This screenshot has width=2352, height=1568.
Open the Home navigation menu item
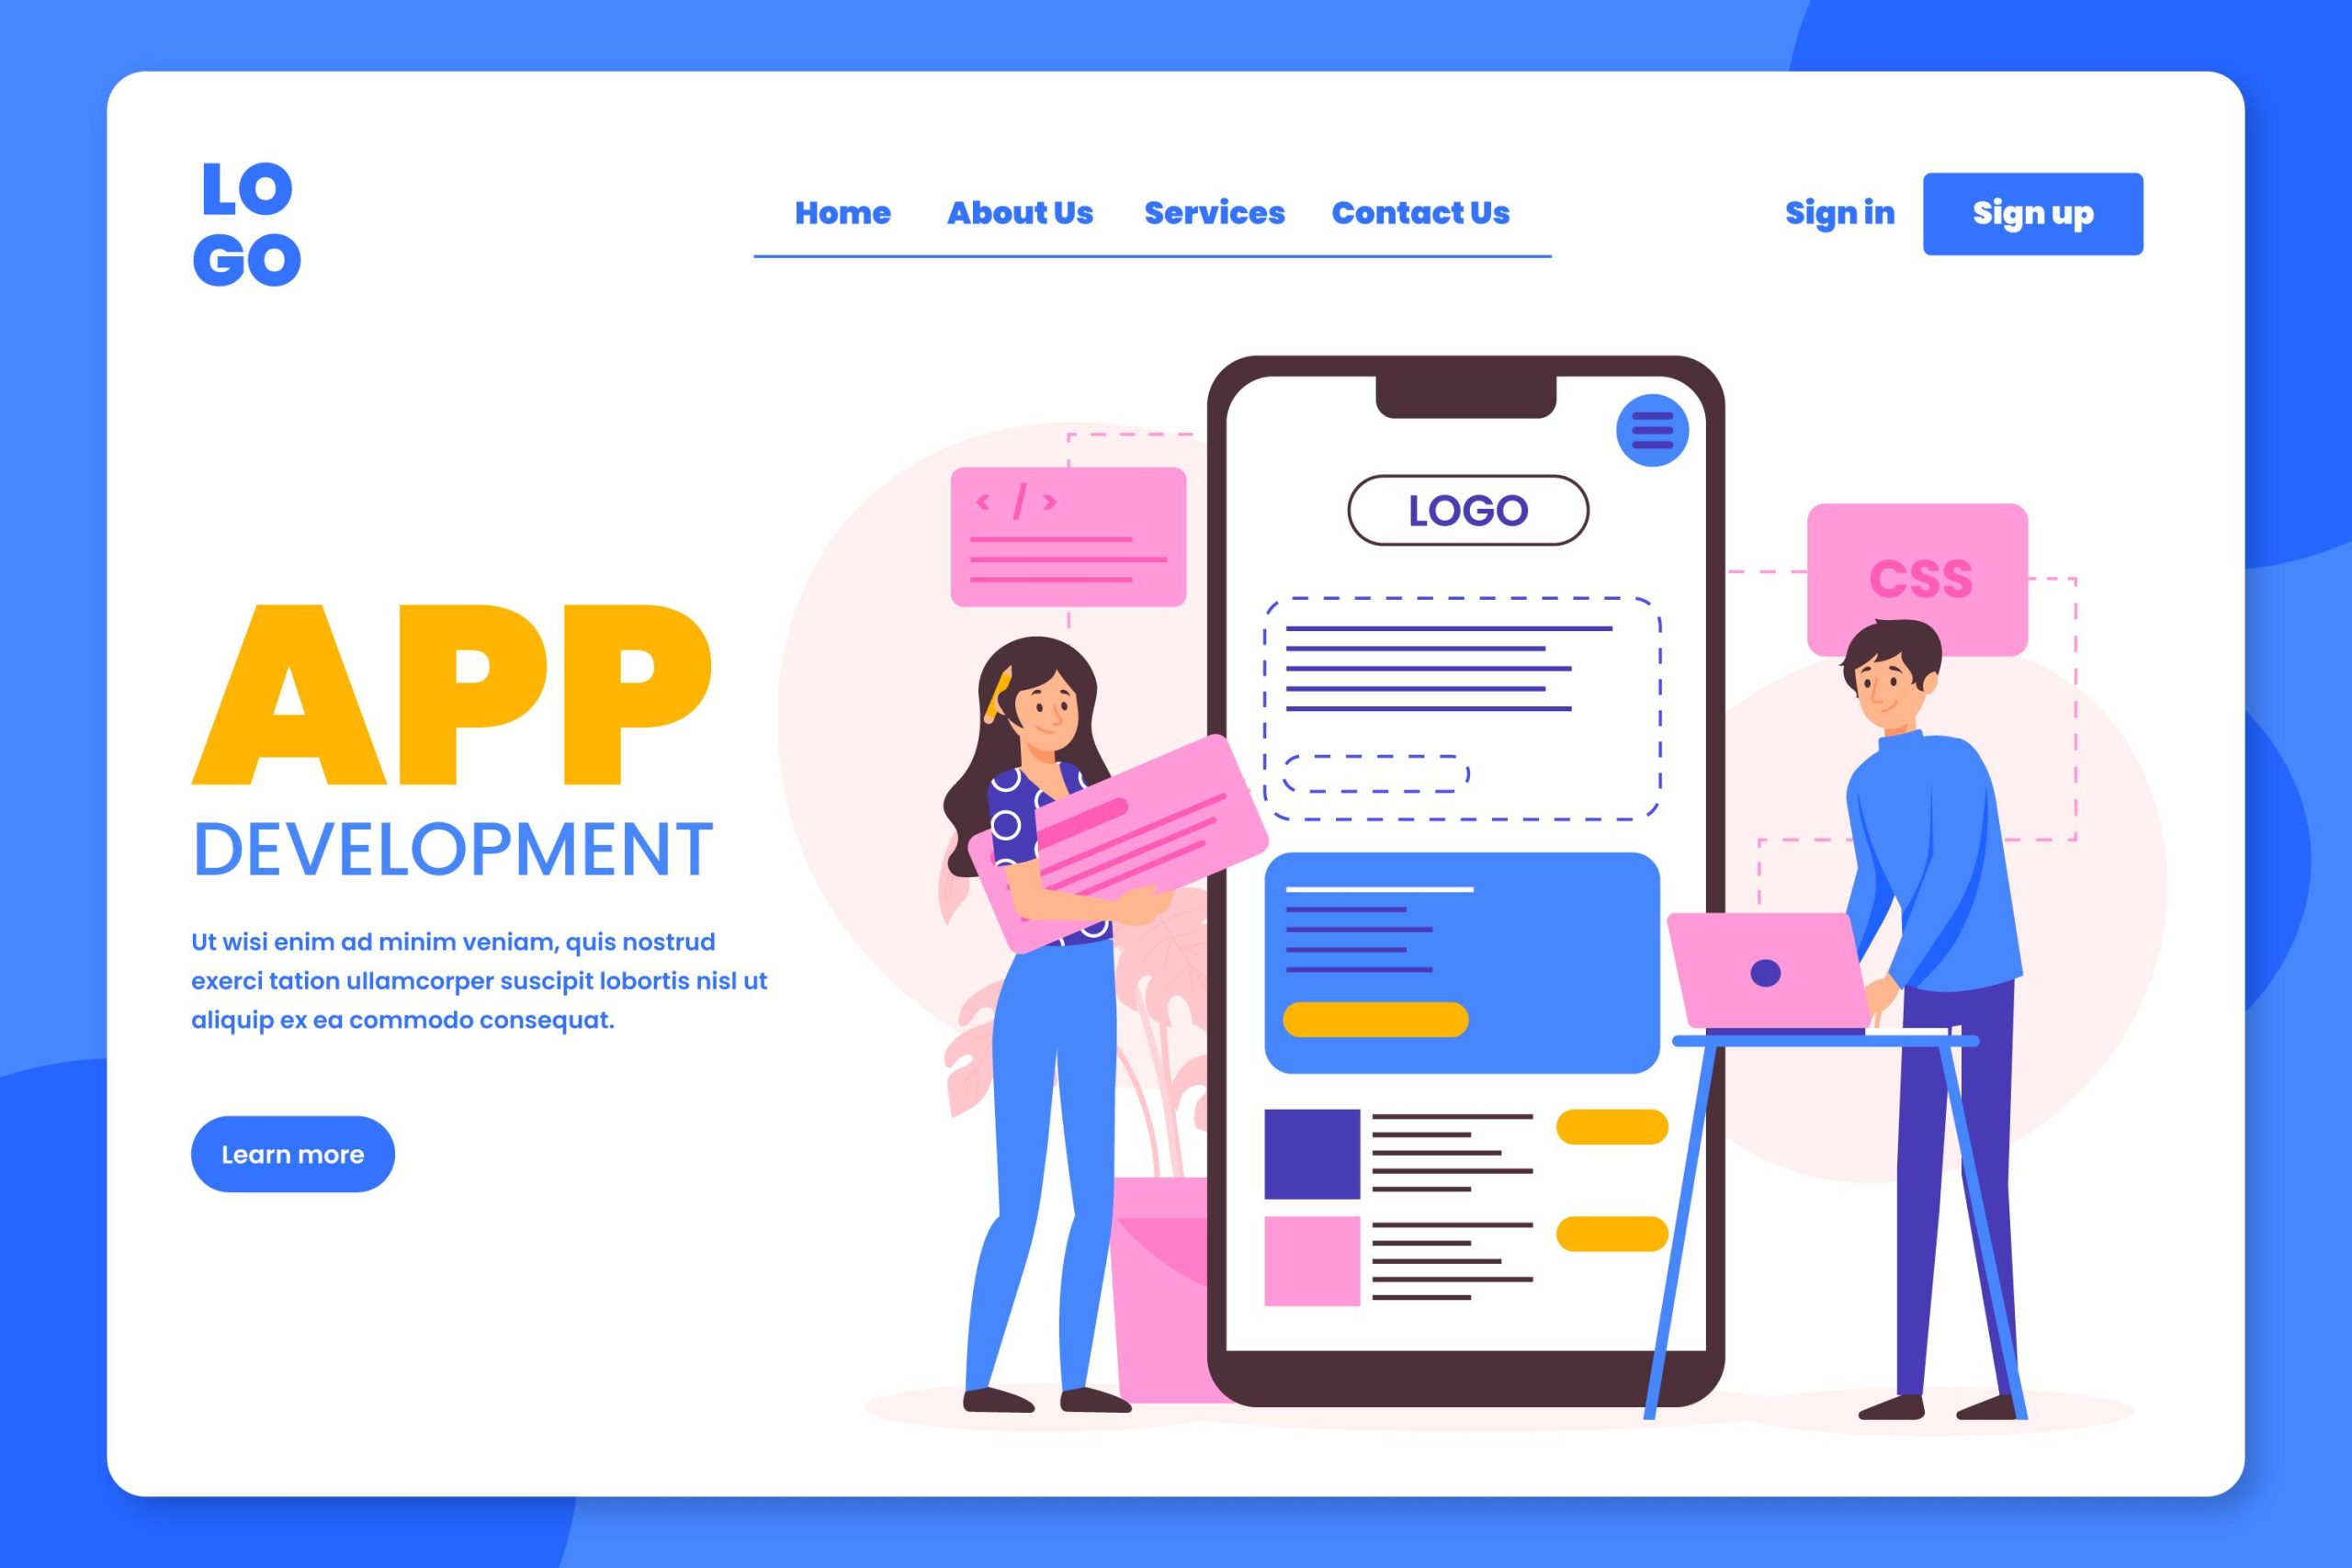tap(840, 213)
